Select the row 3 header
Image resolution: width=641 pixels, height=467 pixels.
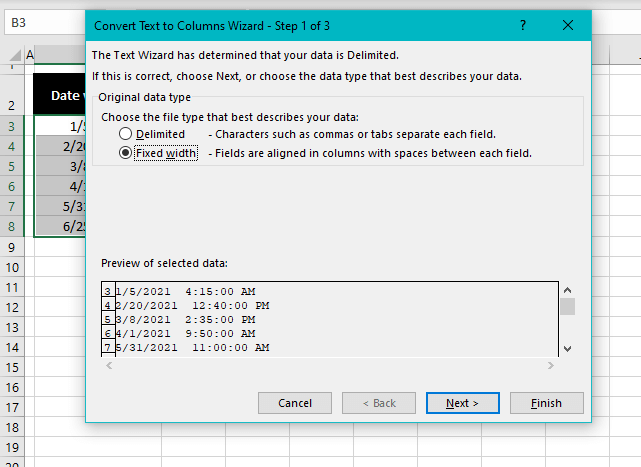(11, 126)
